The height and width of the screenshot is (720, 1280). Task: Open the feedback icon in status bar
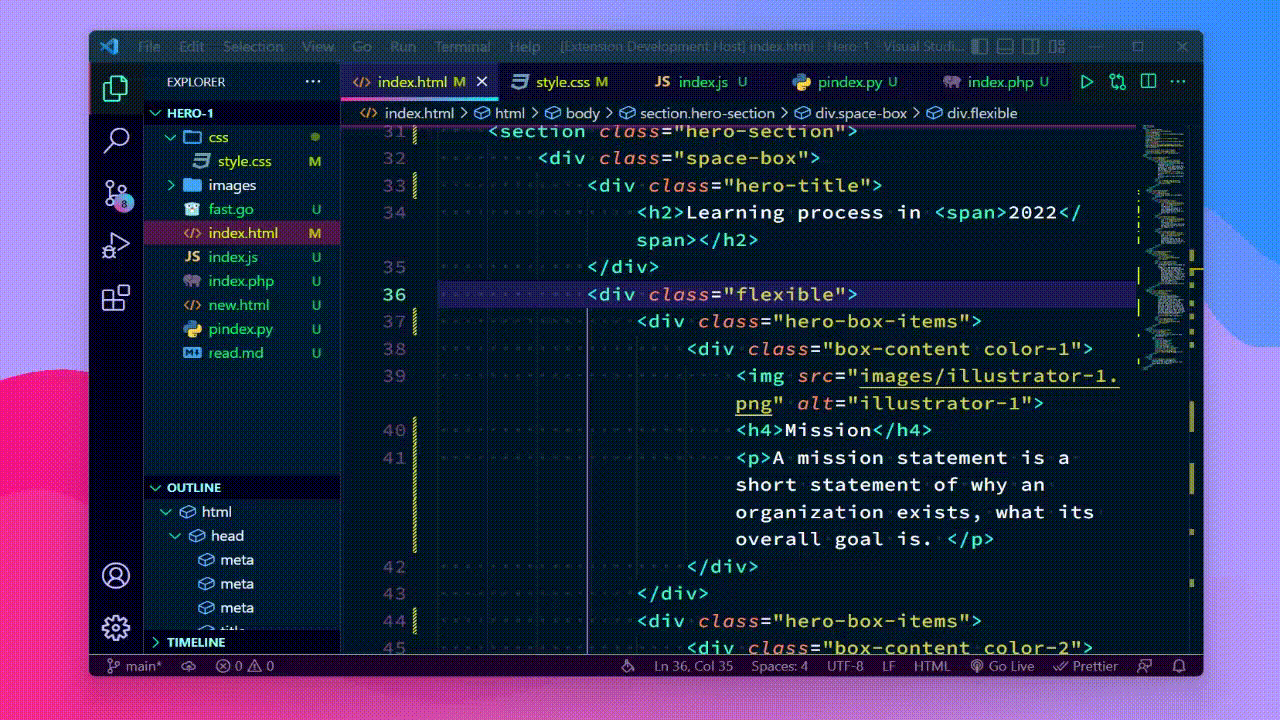pyautogui.click(x=1146, y=666)
